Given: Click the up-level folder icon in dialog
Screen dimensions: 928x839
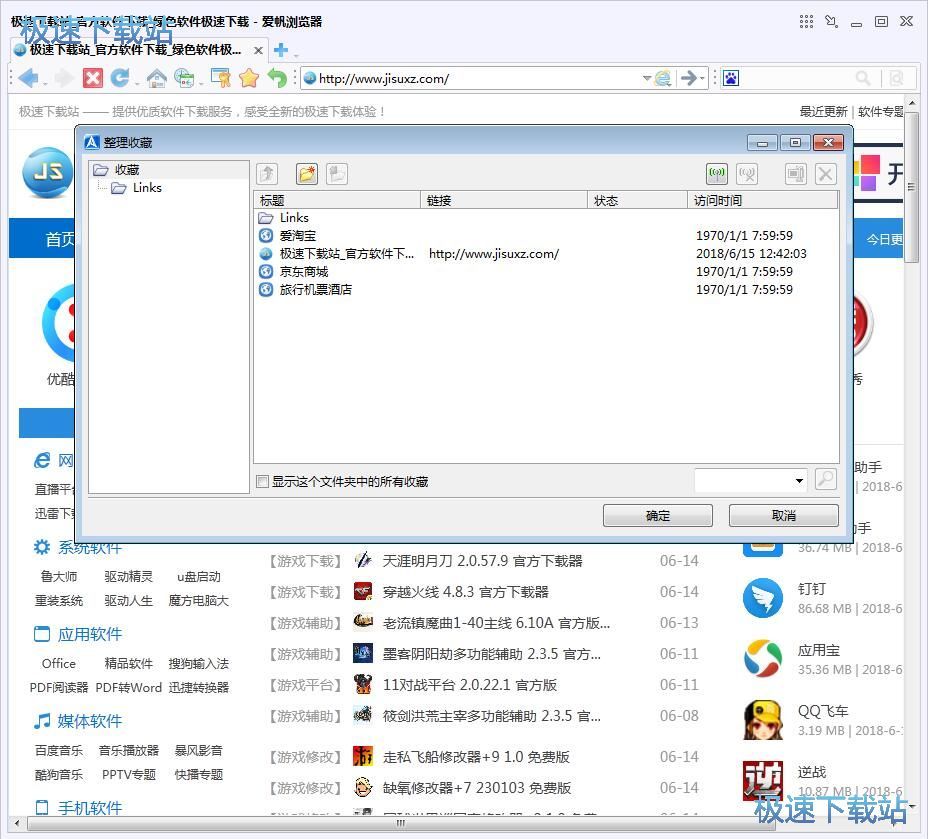Looking at the screenshot, I should pyautogui.click(x=267, y=174).
